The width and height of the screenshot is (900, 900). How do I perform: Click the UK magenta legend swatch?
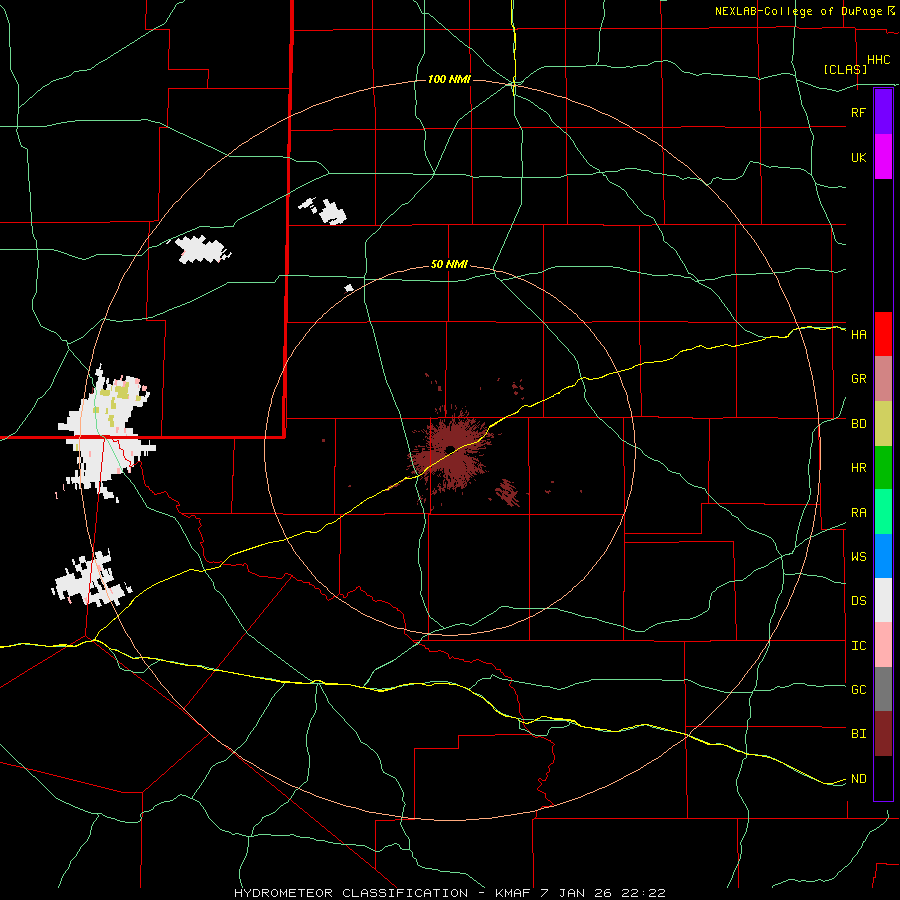[883, 156]
